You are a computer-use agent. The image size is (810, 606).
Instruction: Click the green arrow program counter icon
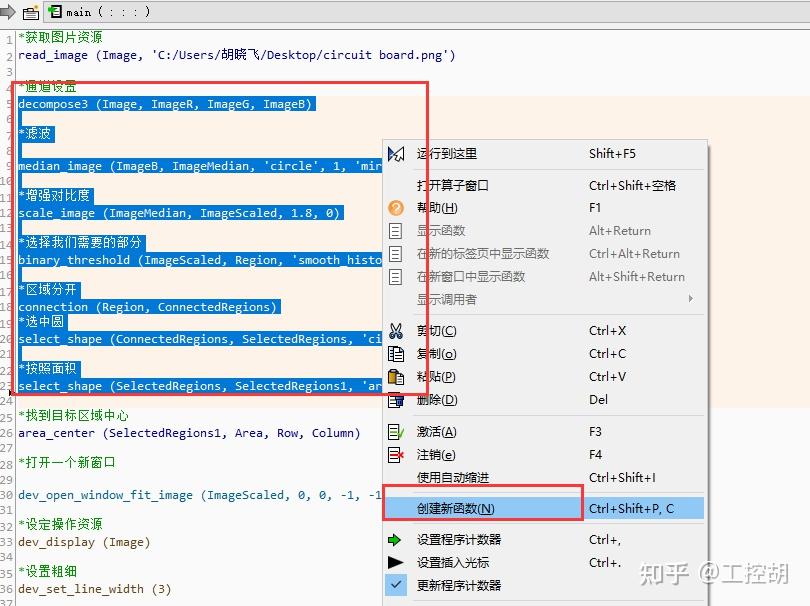click(395, 540)
